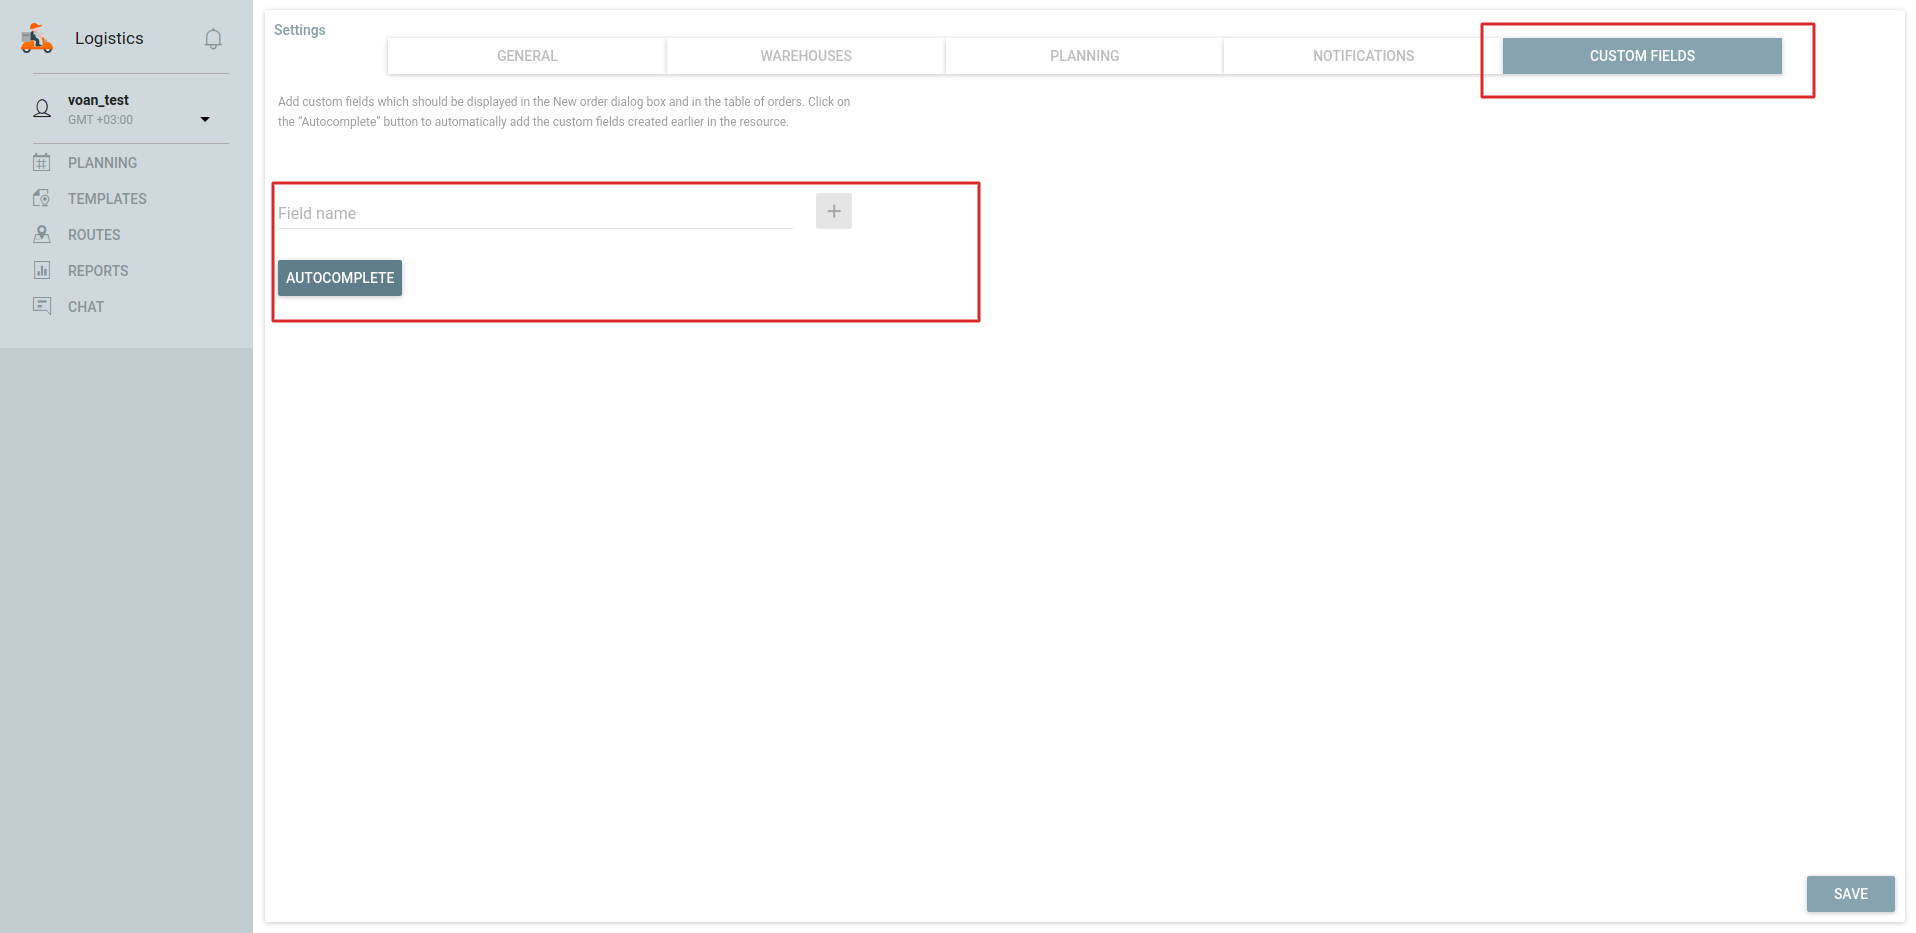Expand the voan_test account dropdown arrow

pyautogui.click(x=205, y=119)
